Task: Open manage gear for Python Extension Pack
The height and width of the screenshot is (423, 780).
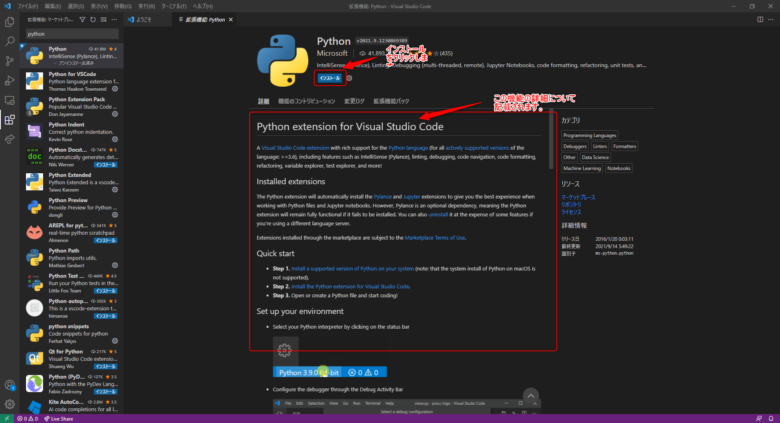Action: (115, 114)
